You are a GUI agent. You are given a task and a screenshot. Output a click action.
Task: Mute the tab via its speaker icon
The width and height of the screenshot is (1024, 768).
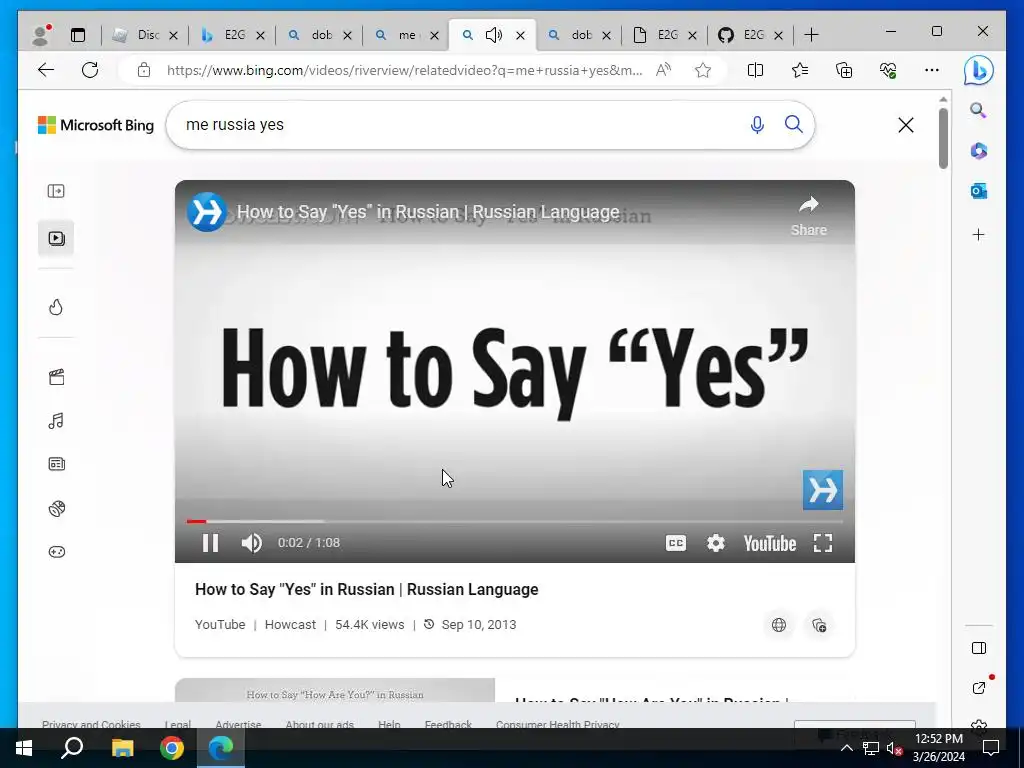pyautogui.click(x=494, y=35)
